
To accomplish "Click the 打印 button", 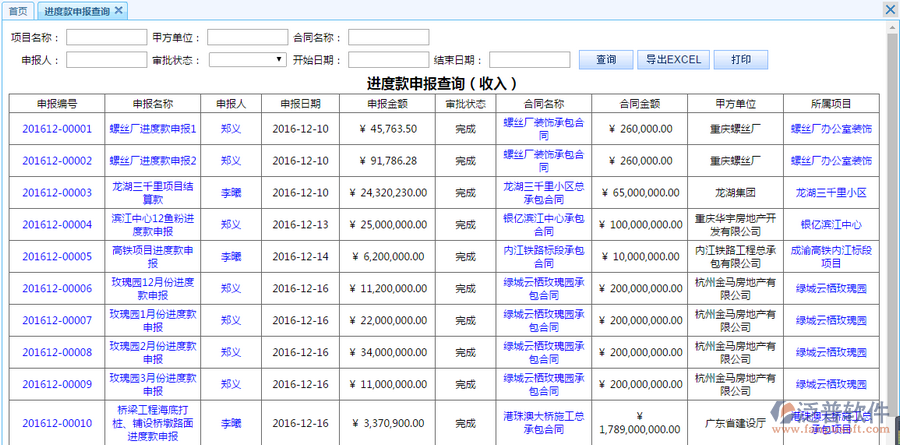I will tap(740, 60).
